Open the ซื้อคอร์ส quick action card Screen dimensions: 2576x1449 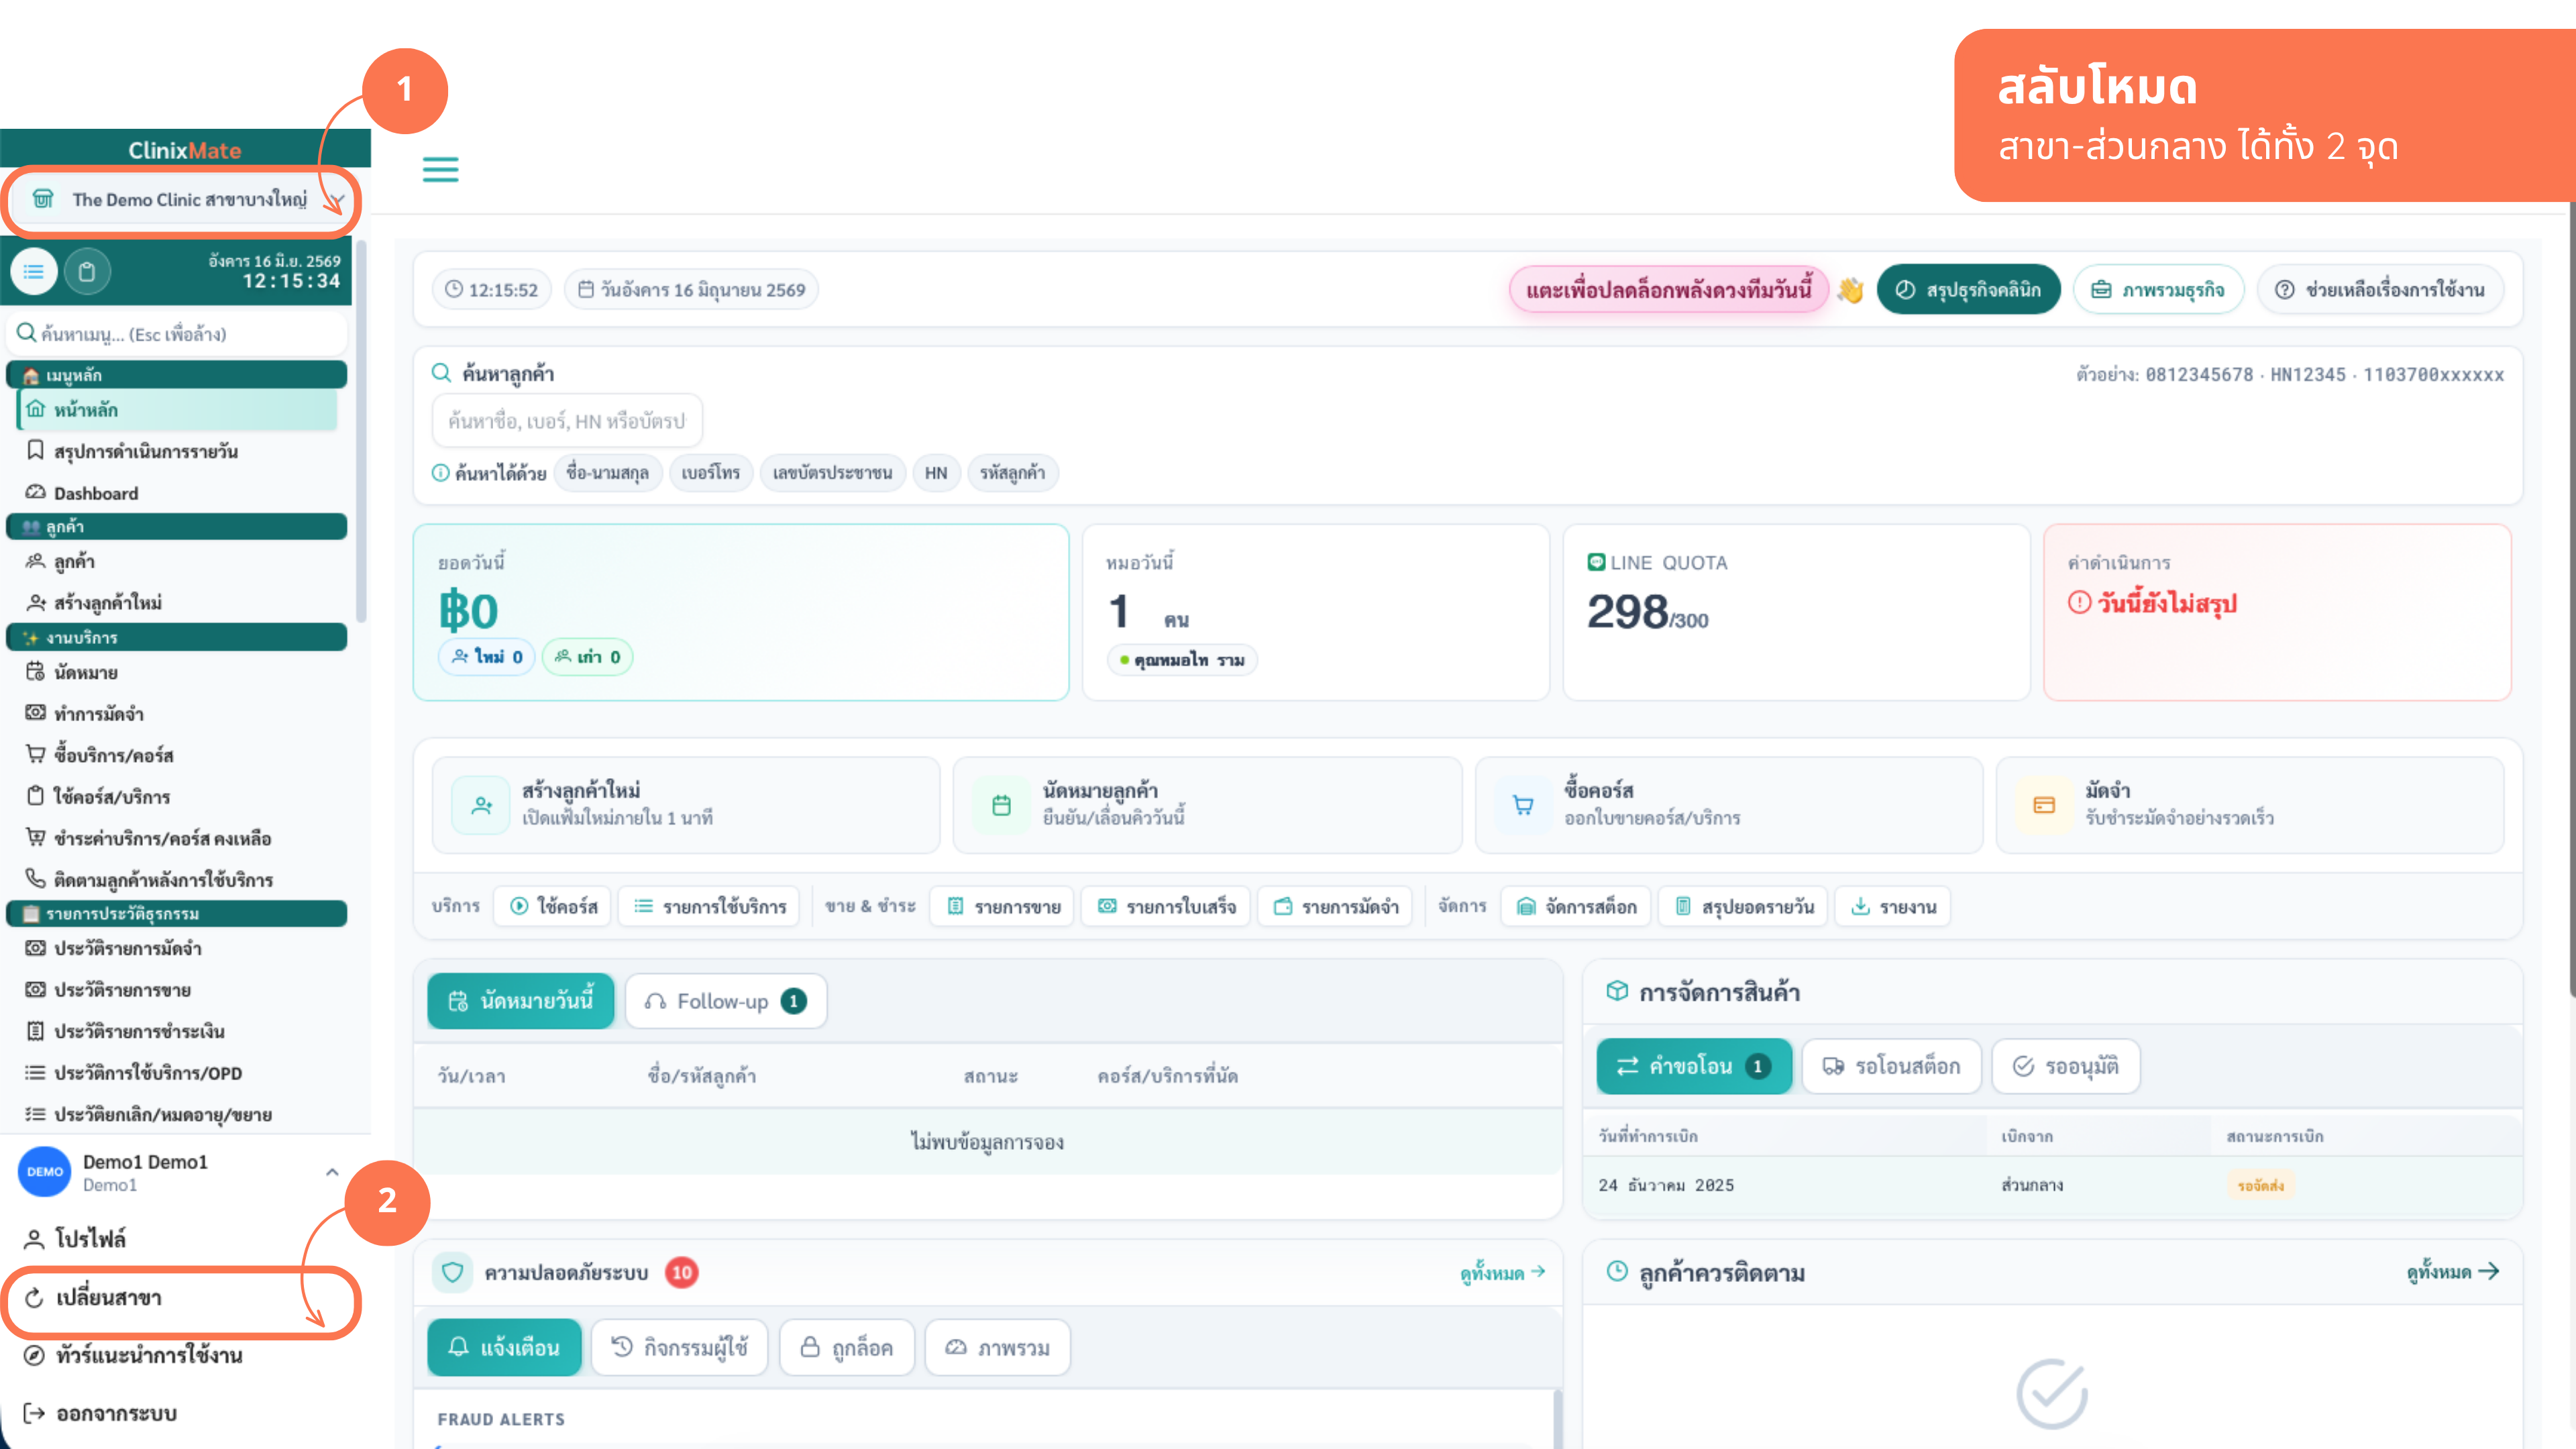(1729, 805)
